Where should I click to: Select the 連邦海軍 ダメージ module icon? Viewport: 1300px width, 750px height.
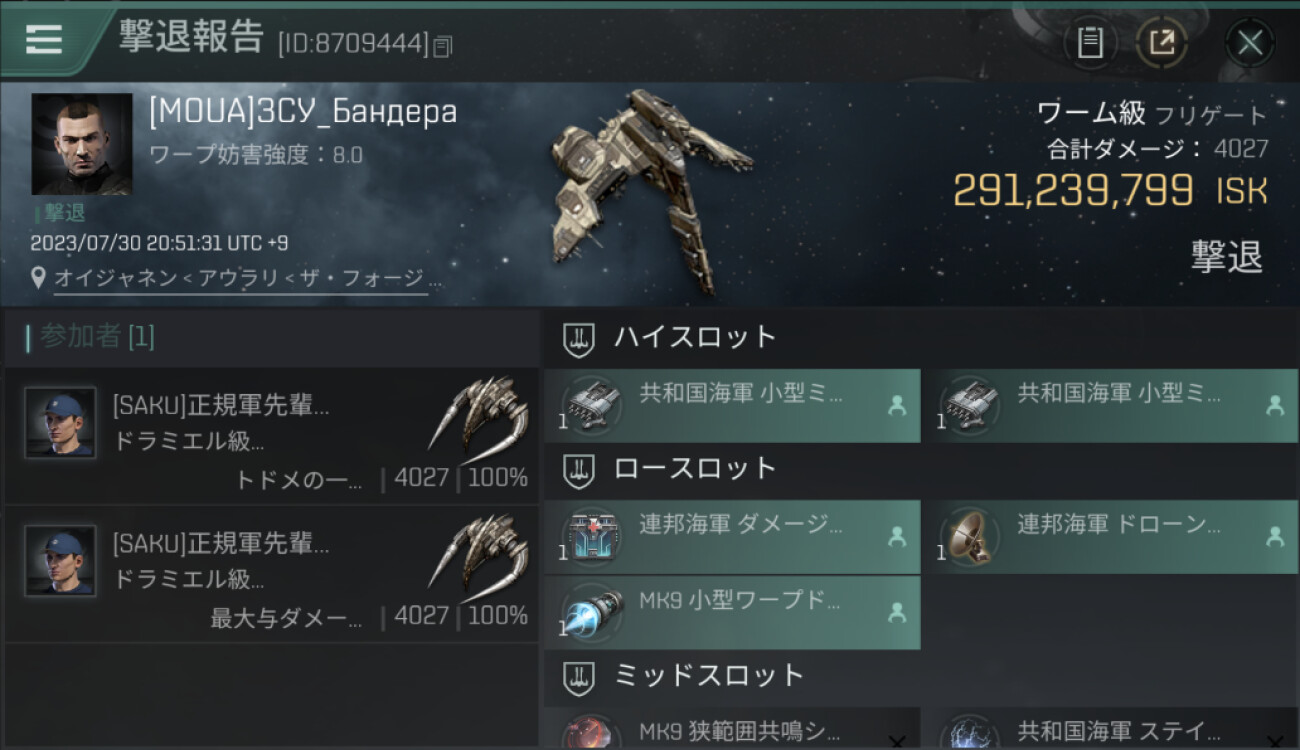tap(592, 537)
